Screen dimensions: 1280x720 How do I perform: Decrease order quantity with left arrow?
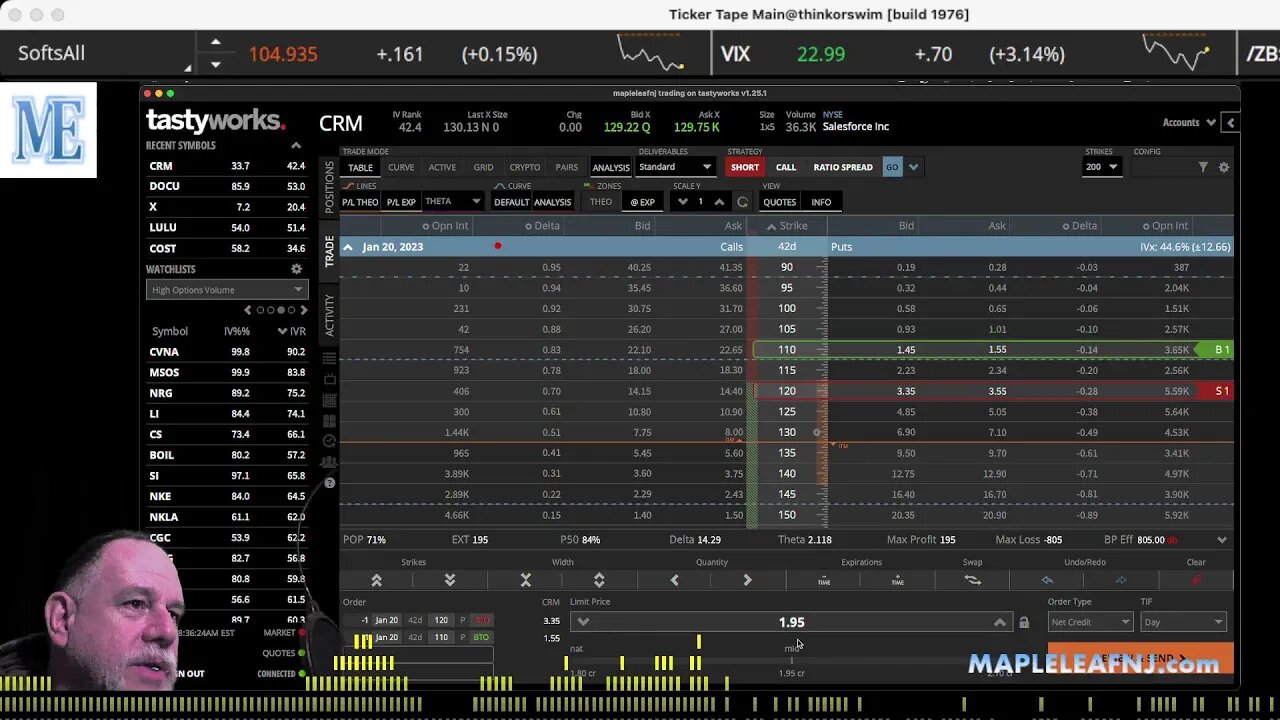pyautogui.click(x=674, y=580)
